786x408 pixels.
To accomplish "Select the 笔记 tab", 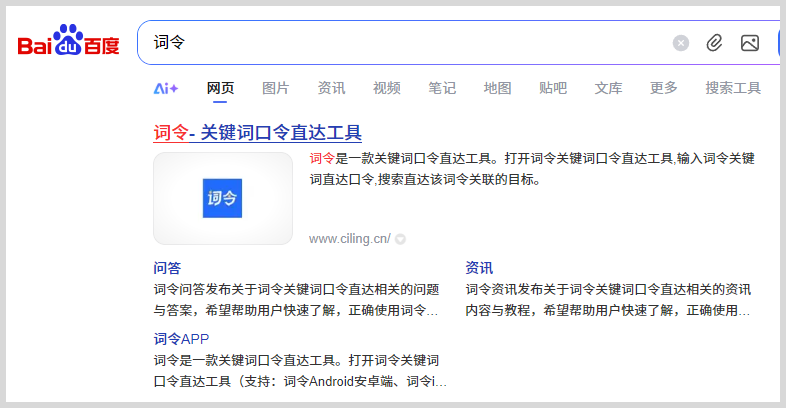I will pos(442,88).
